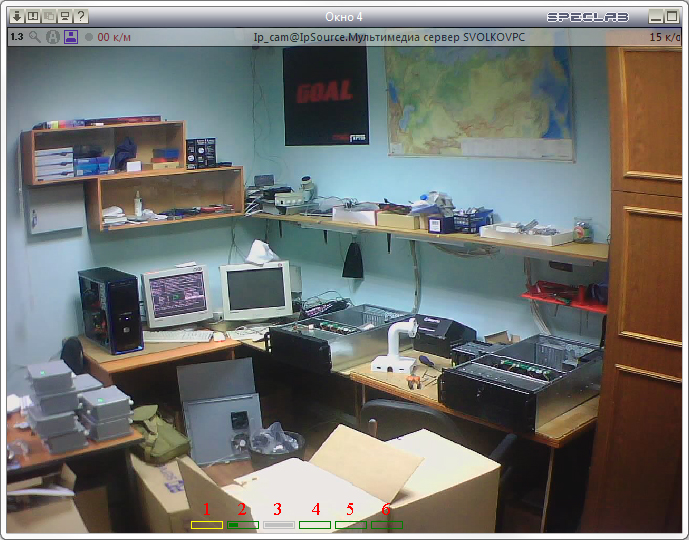Click the monitor display icon
689x540 pixels.
65,17
